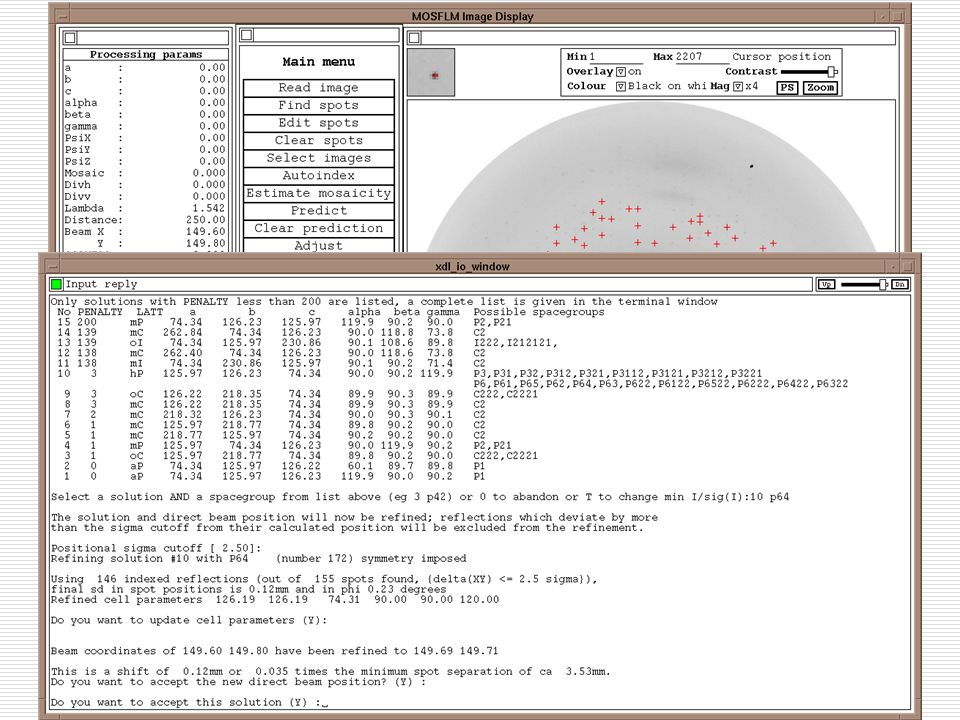
Task: Maximize the MOSFLM Image Display window
Action: (x=898, y=17)
